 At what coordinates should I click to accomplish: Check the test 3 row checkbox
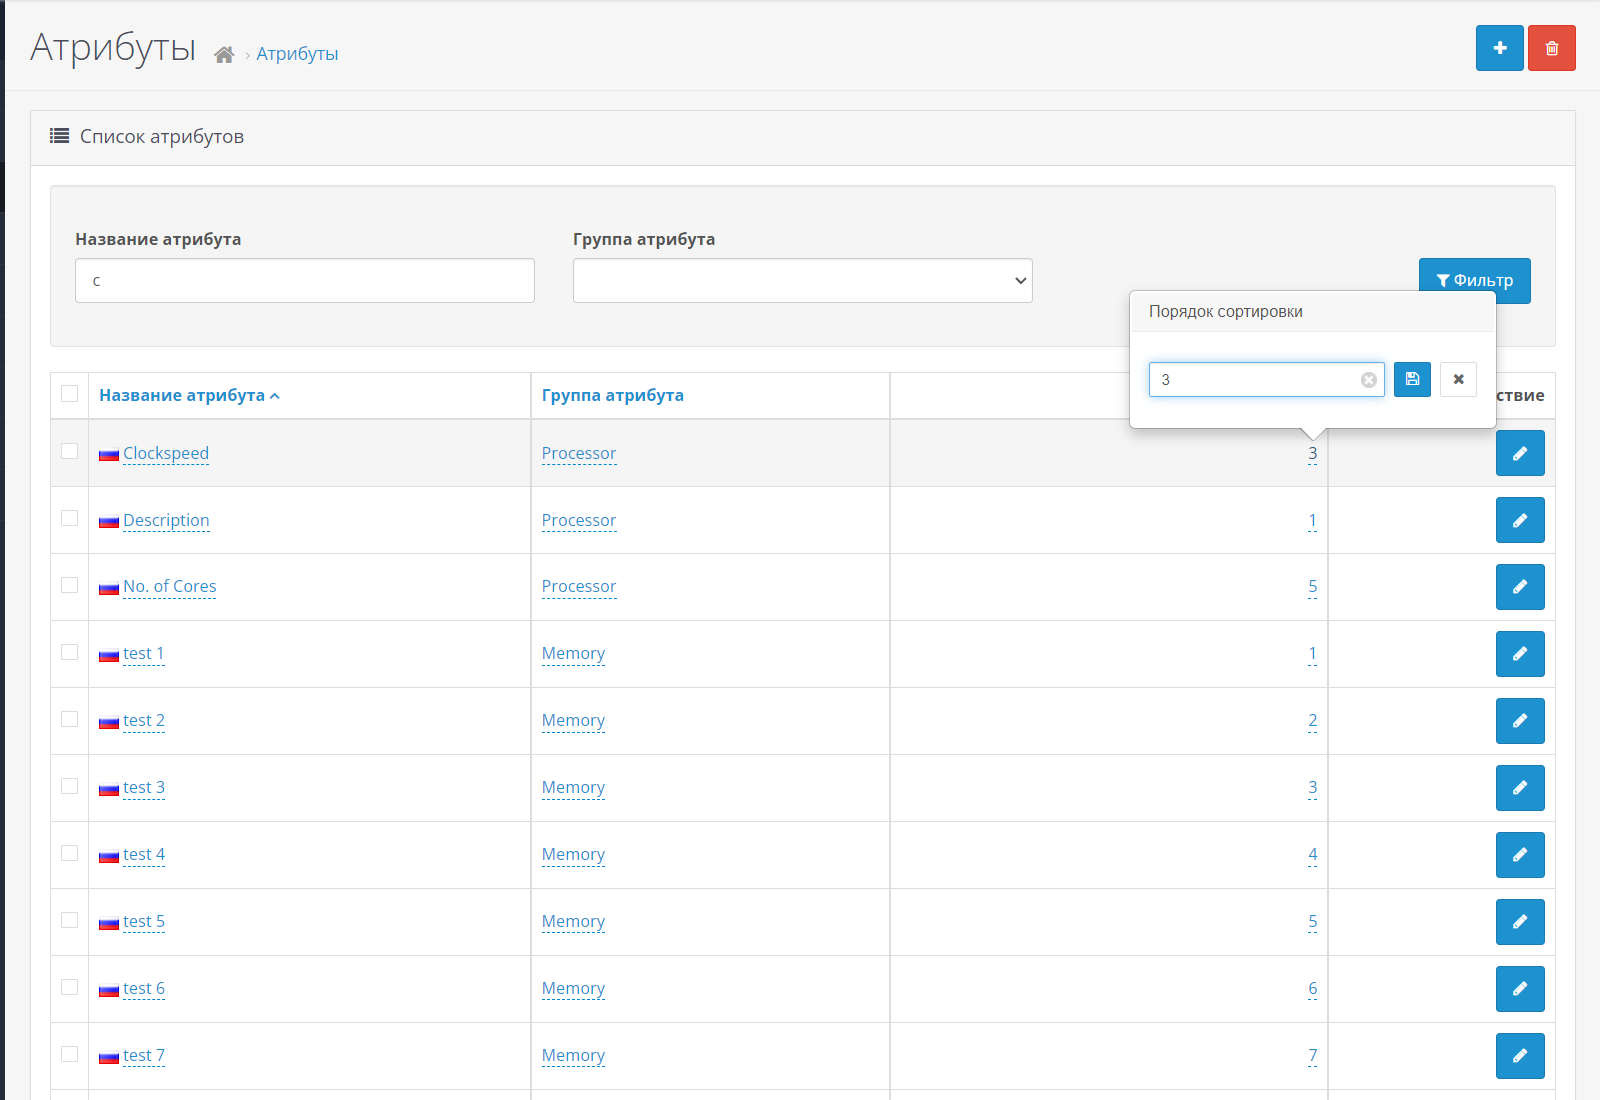point(69,786)
